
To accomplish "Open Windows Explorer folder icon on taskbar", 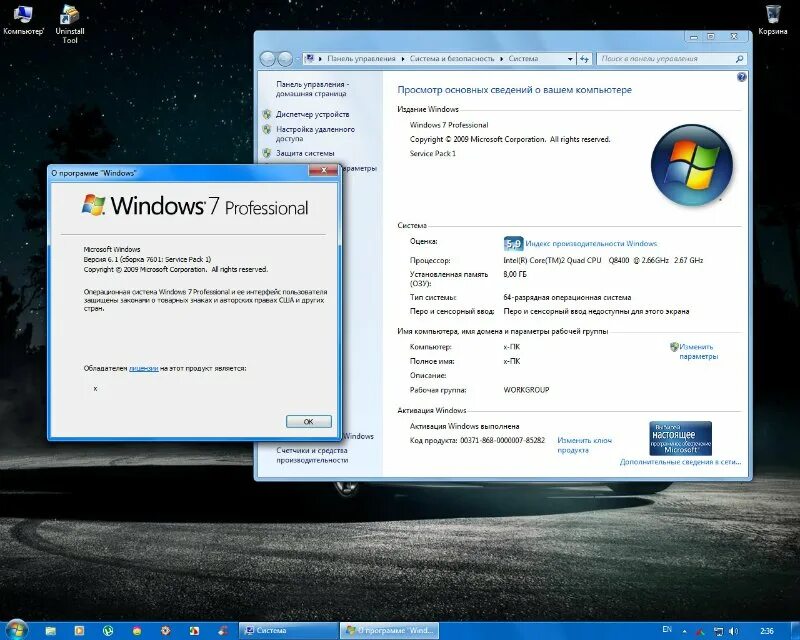I will click(51, 631).
